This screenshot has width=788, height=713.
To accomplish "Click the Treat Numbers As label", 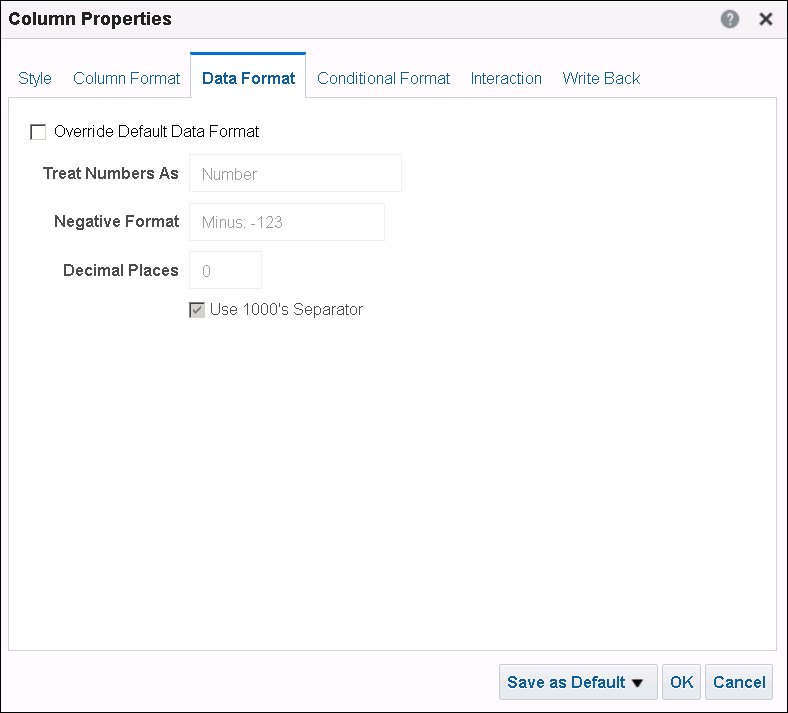I will pyautogui.click(x=111, y=174).
